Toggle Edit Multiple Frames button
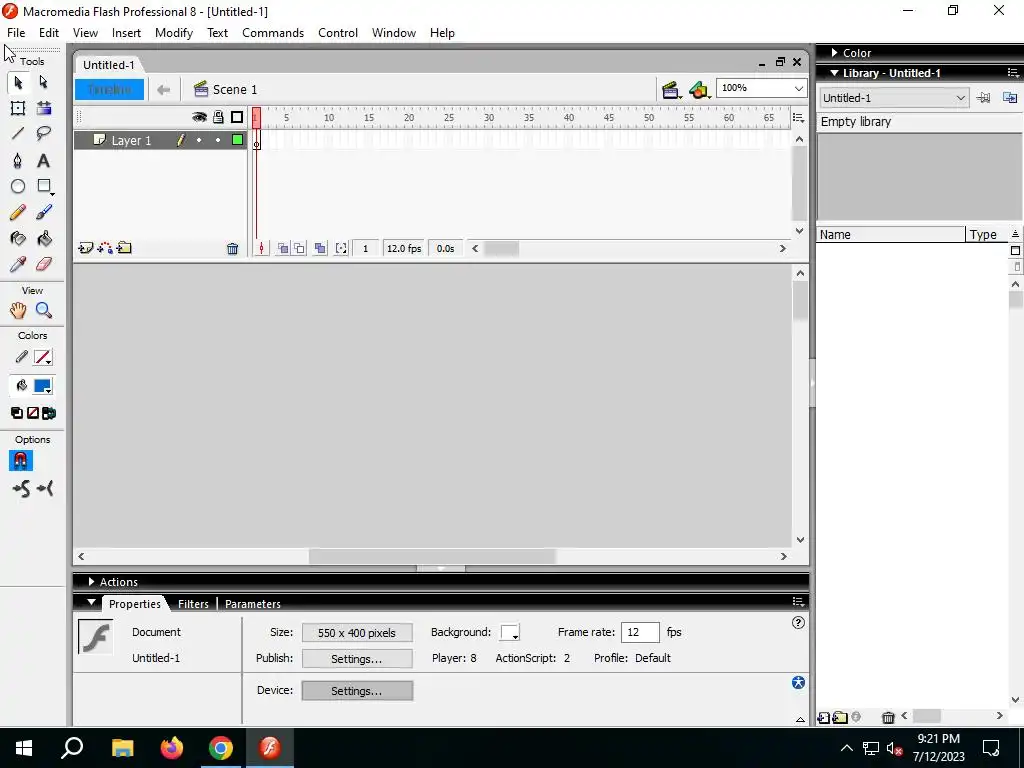The height and width of the screenshot is (768, 1024). (320, 249)
